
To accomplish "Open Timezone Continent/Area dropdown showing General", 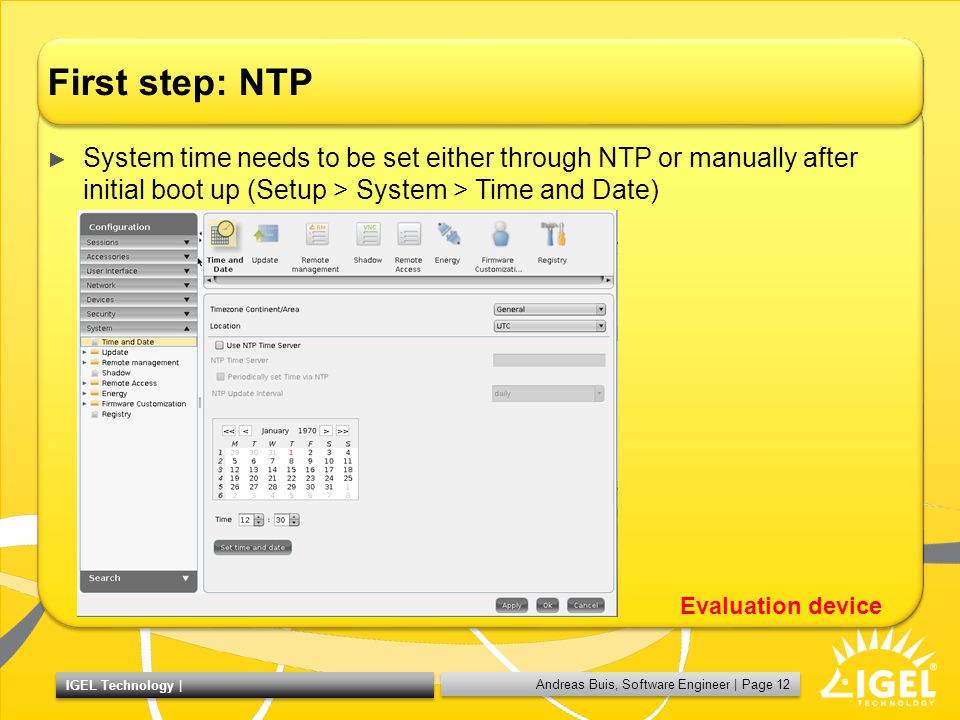I will click(549, 309).
